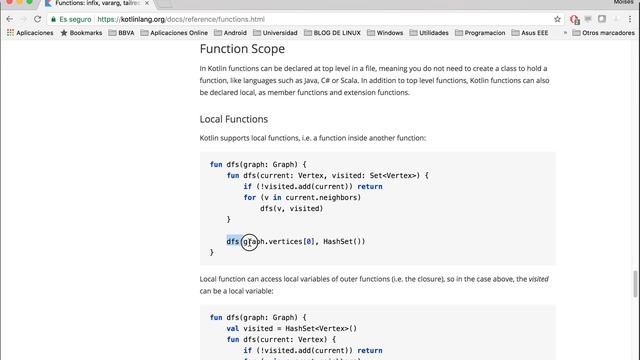The height and width of the screenshot is (360, 640).
Task: Open the cast extension icon
Action: 588,19
